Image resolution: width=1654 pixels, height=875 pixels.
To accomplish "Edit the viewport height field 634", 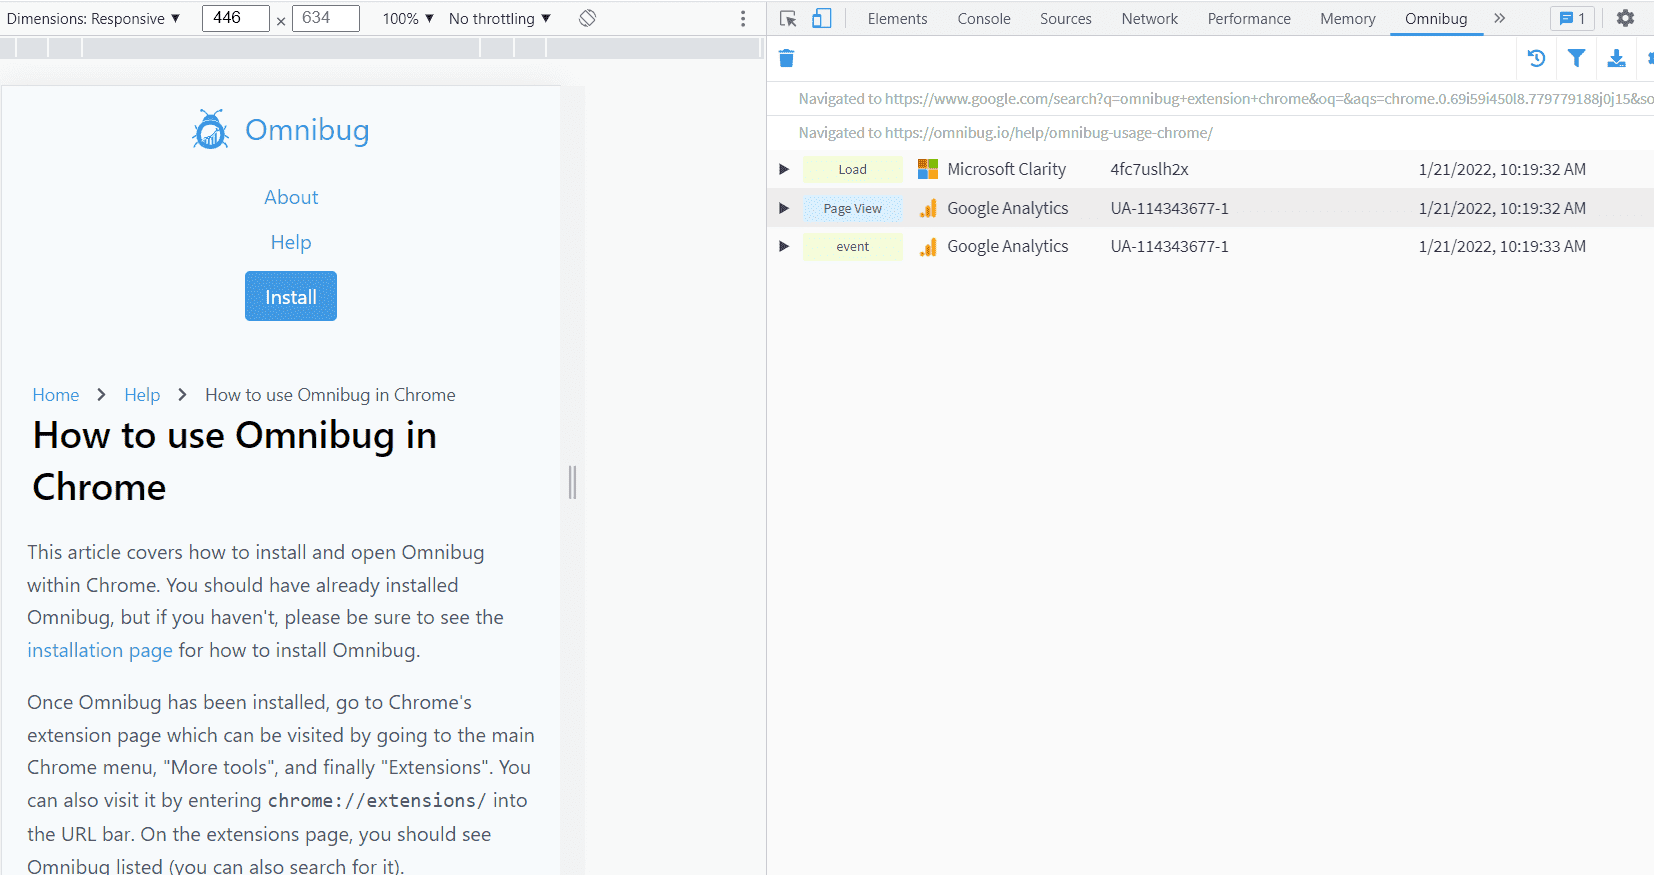I will 325,18.
